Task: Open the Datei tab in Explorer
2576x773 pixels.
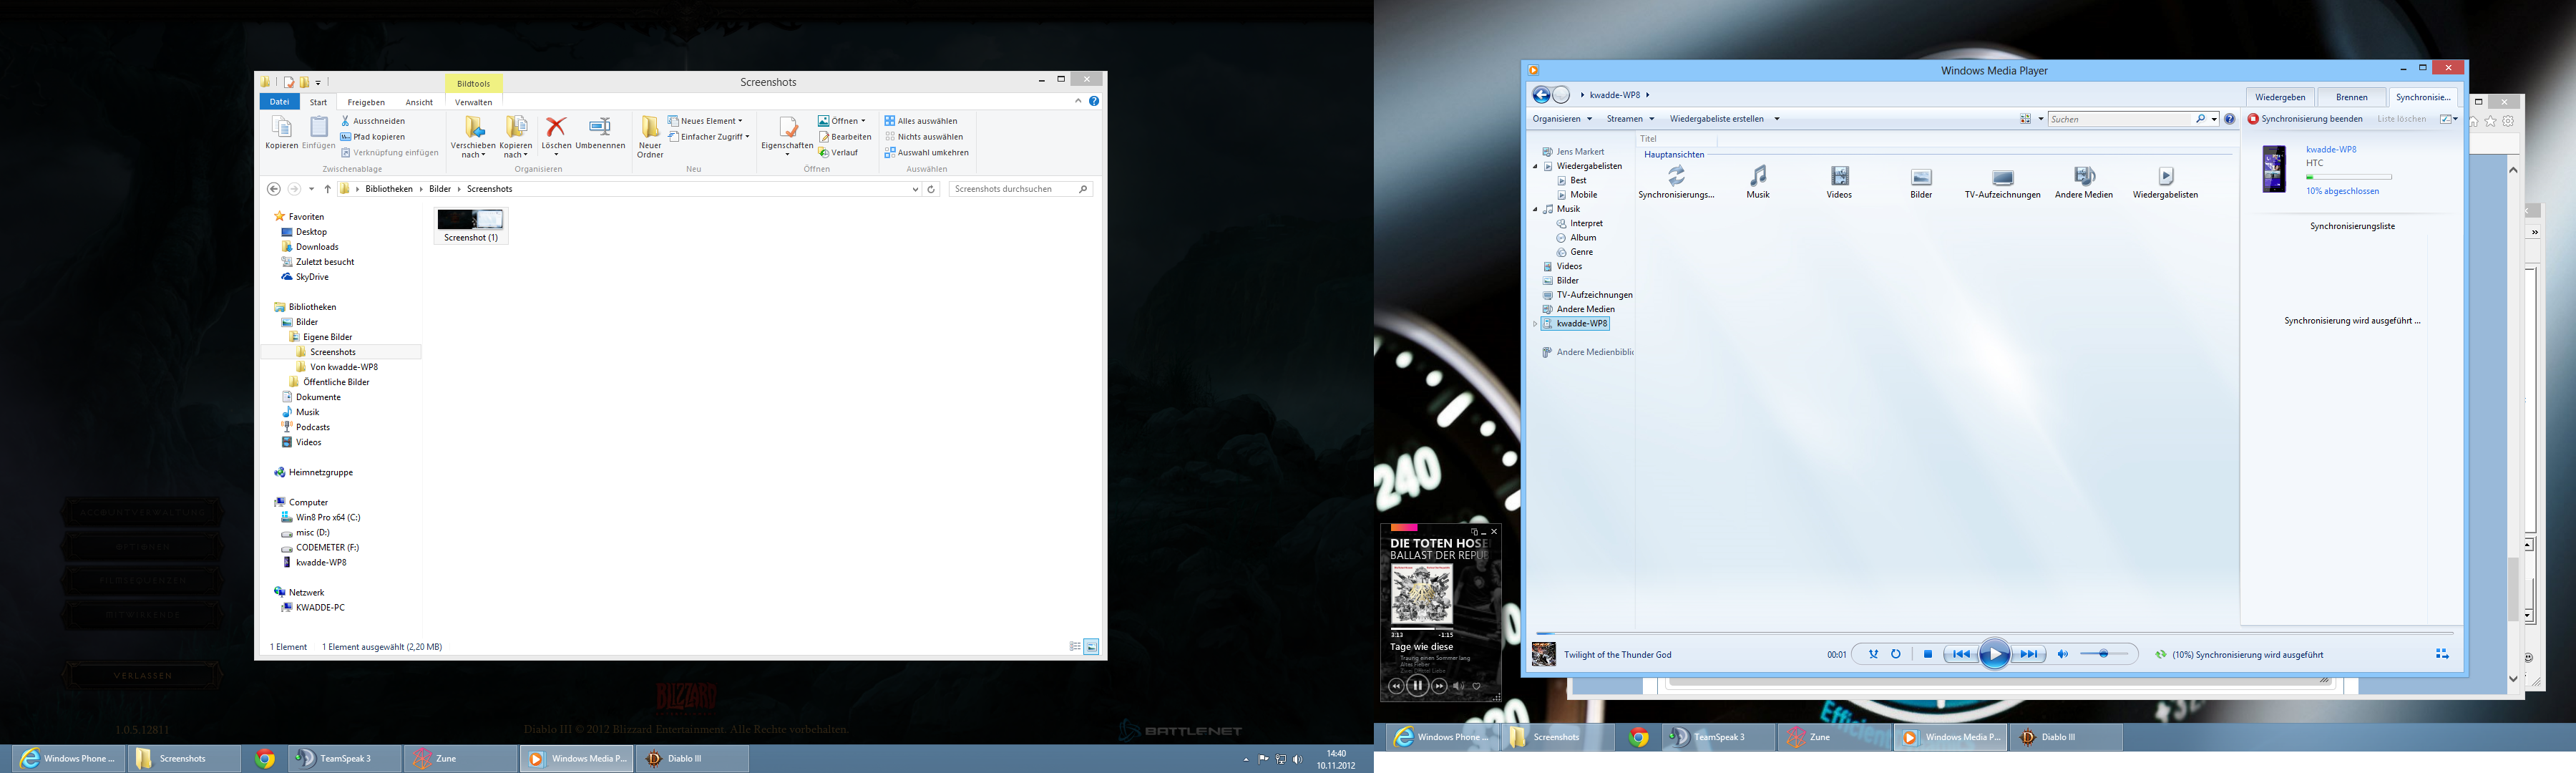Action: (x=279, y=102)
